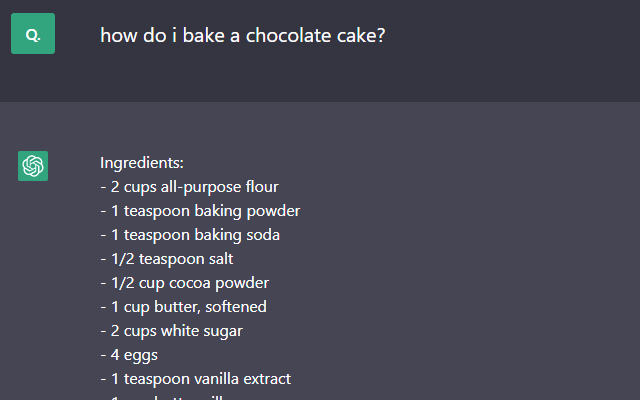Click the "Ingredients:" heading
The height and width of the screenshot is (400, 640).
tap(142, 163)
